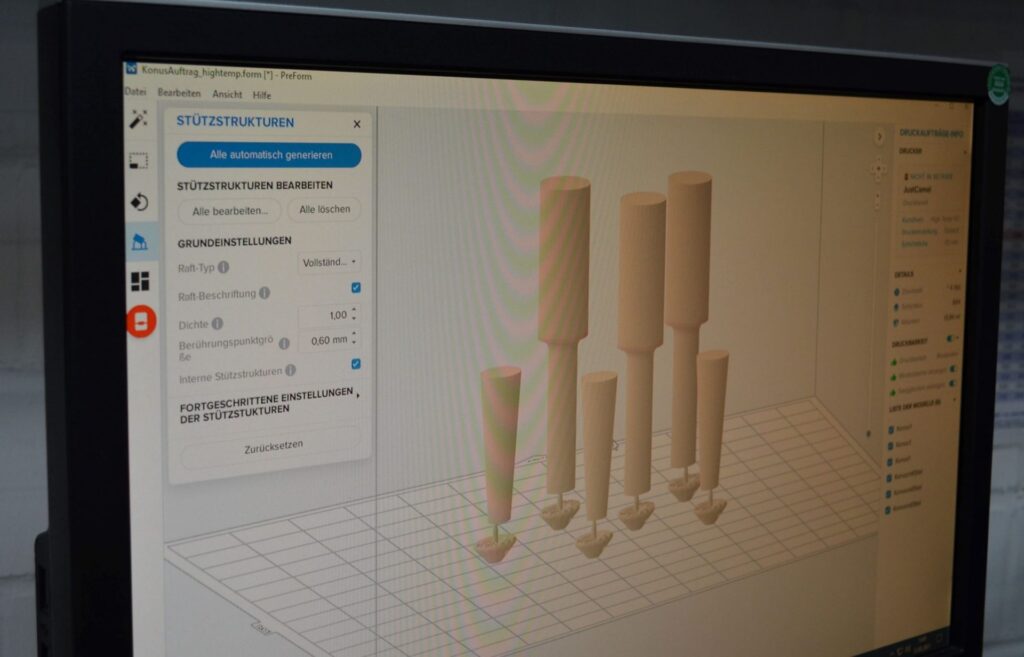This screenshot has width=1024, height=657.
Task: Click Alle automatisch generieren button
Action: (269, 155)
